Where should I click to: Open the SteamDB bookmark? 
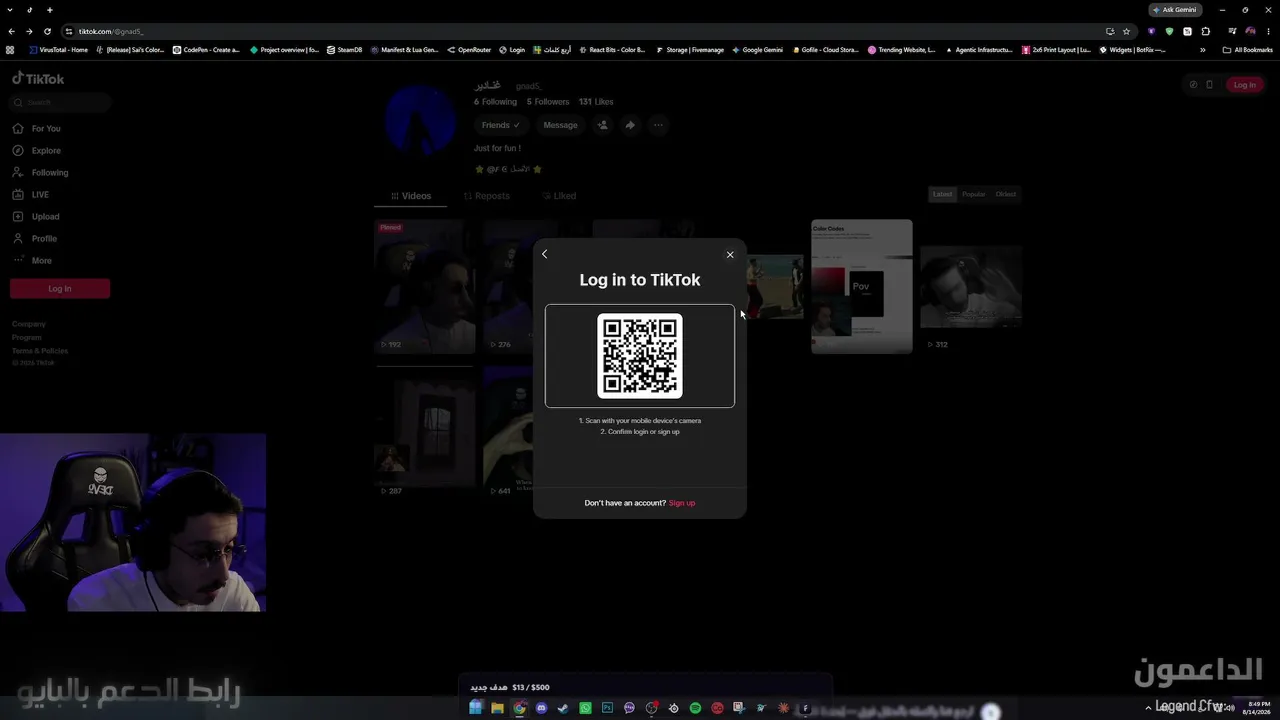point(345,50)
